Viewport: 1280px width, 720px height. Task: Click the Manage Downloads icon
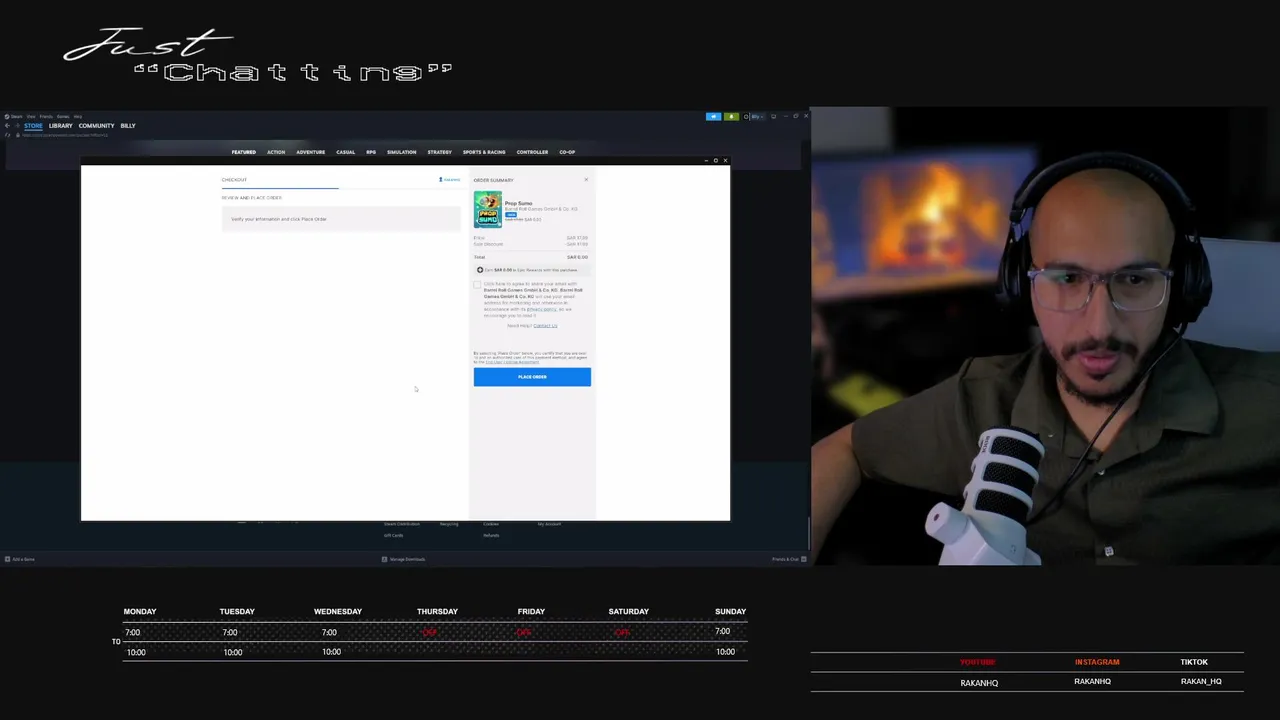pyautogui.click(x=384, y=559)
